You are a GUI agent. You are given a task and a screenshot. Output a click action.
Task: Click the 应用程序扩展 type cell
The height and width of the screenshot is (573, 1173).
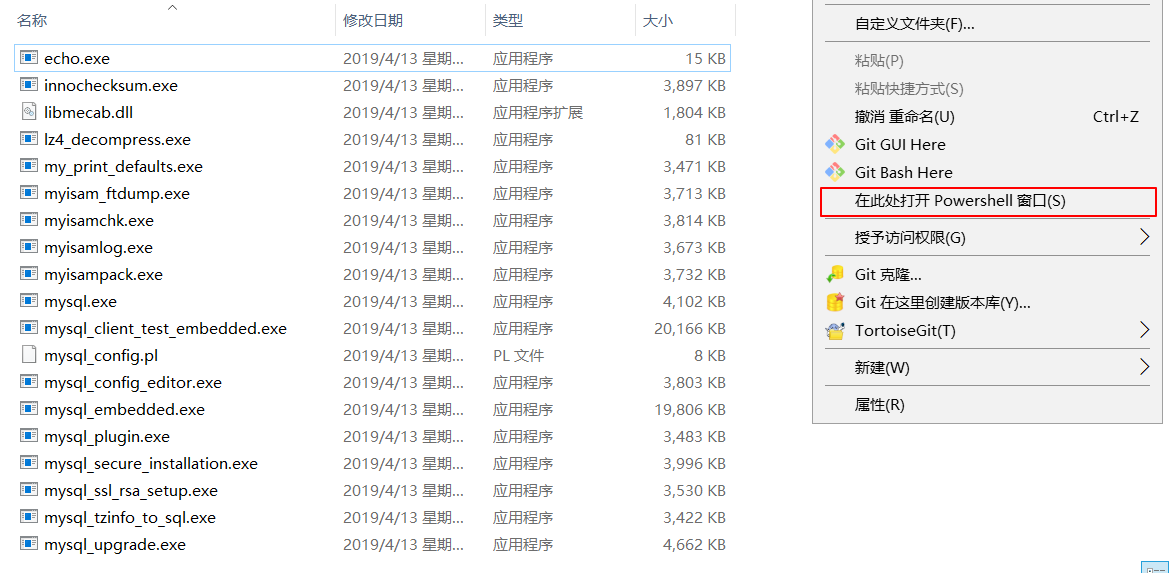(x=538, y=112)
